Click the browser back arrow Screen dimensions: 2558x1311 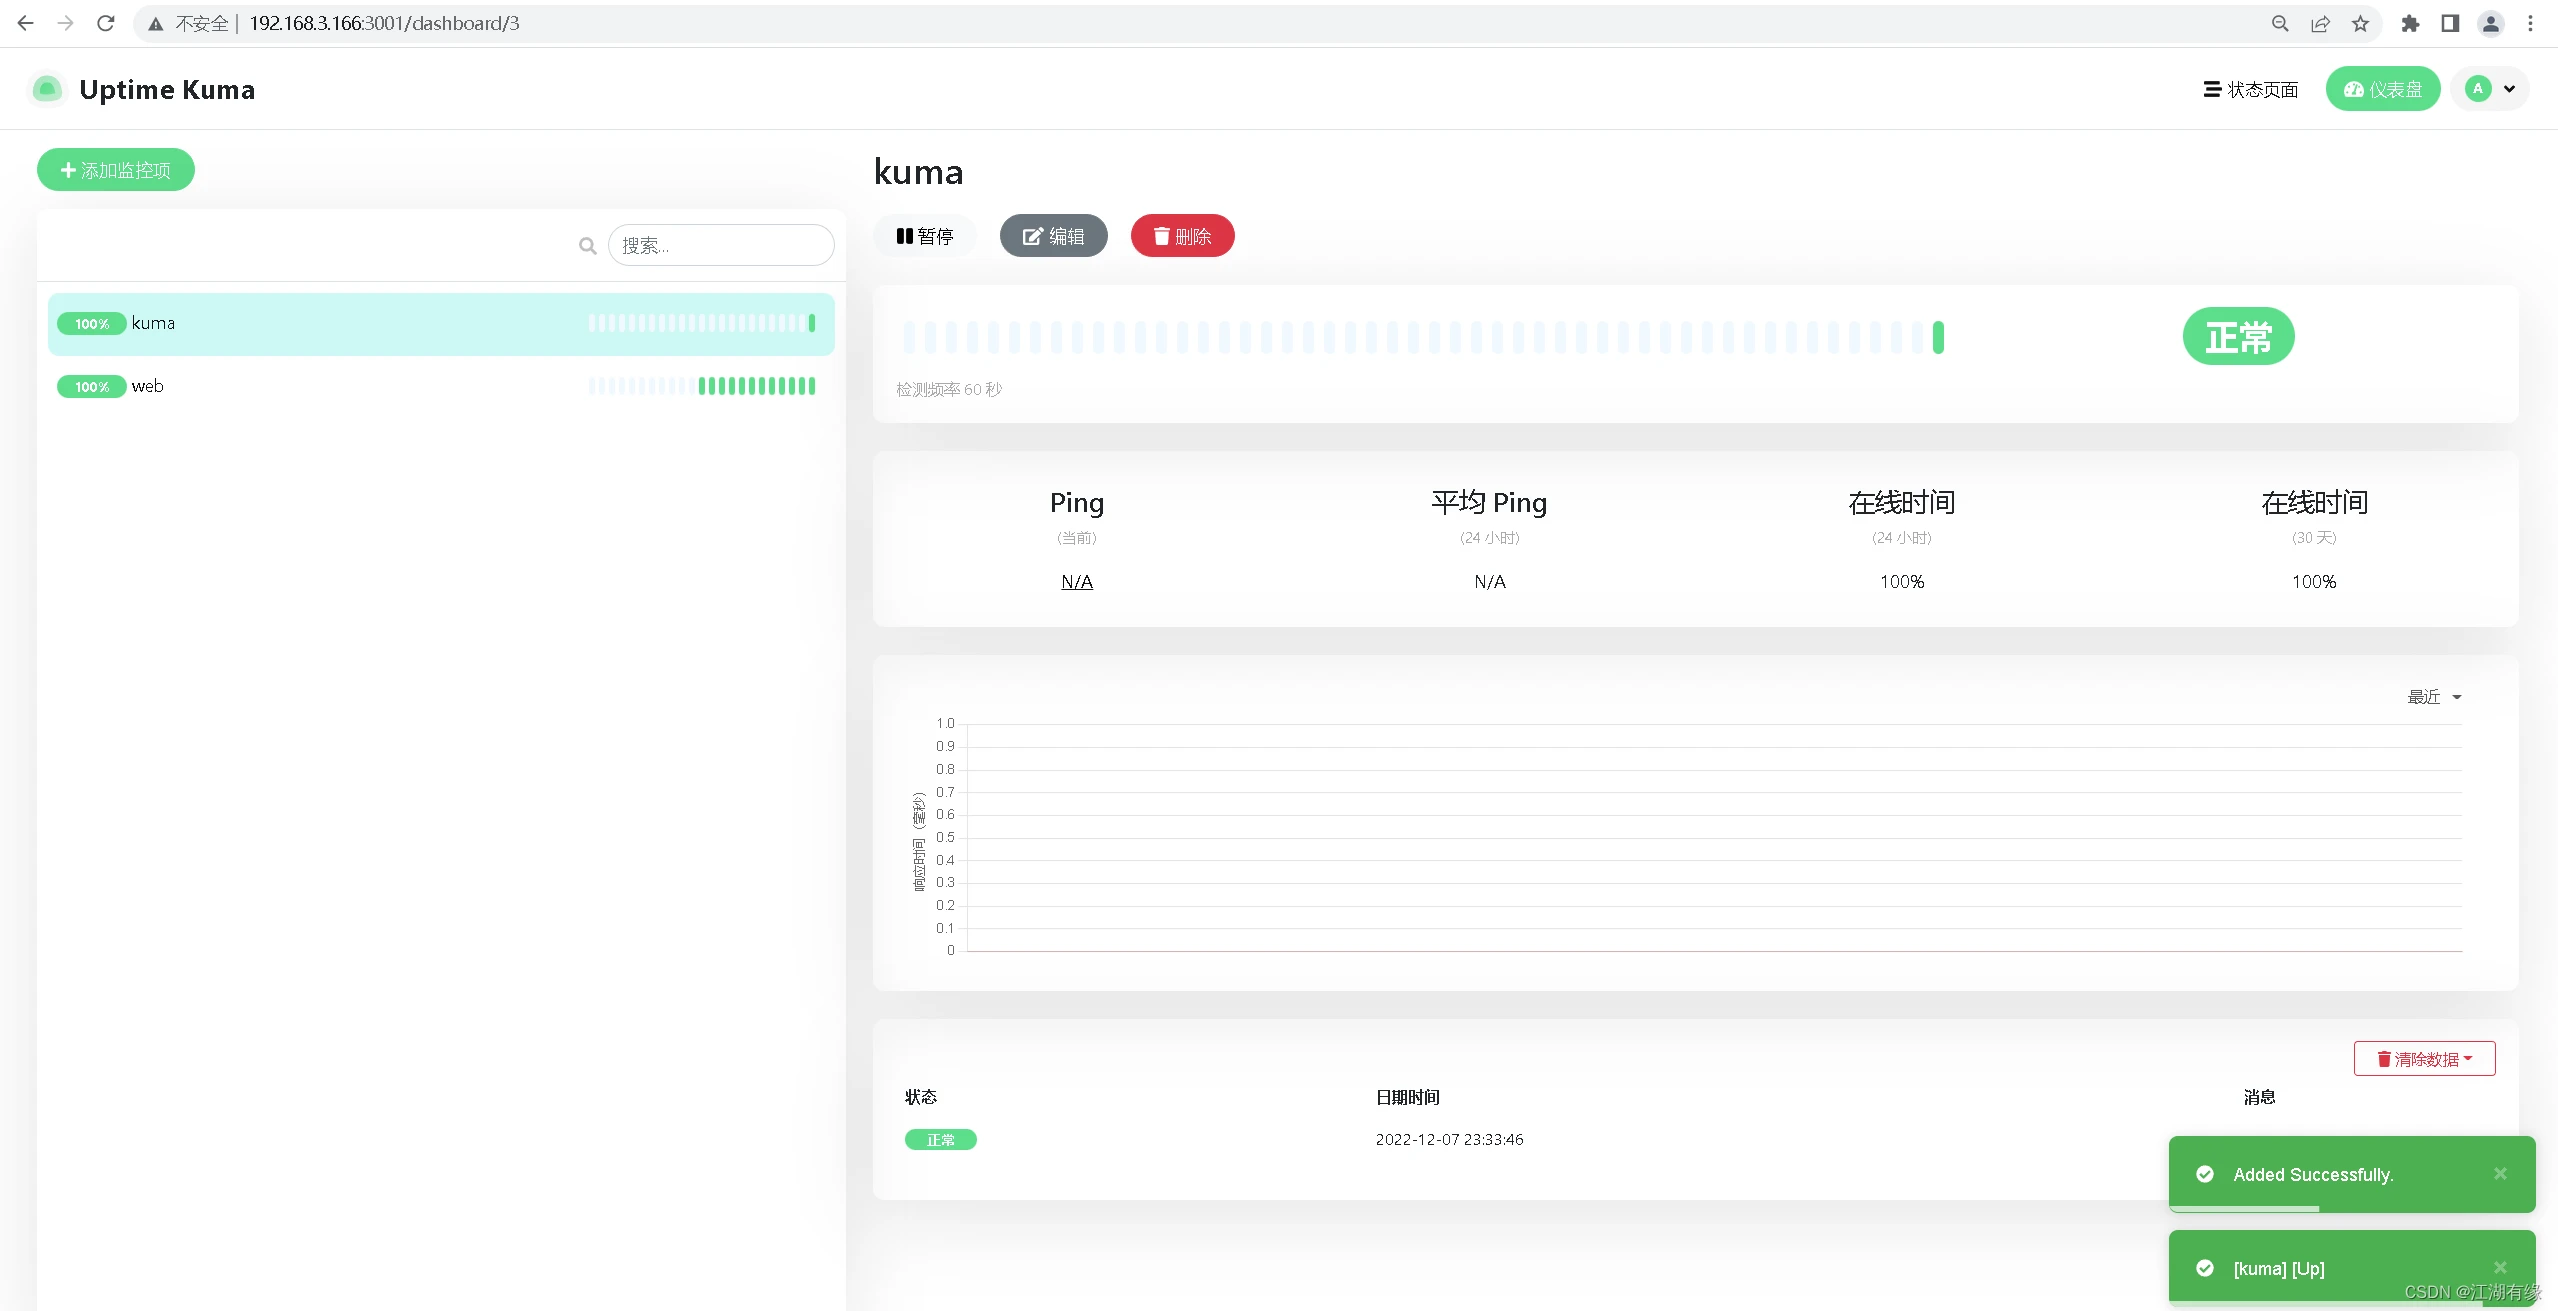[26, 23]
